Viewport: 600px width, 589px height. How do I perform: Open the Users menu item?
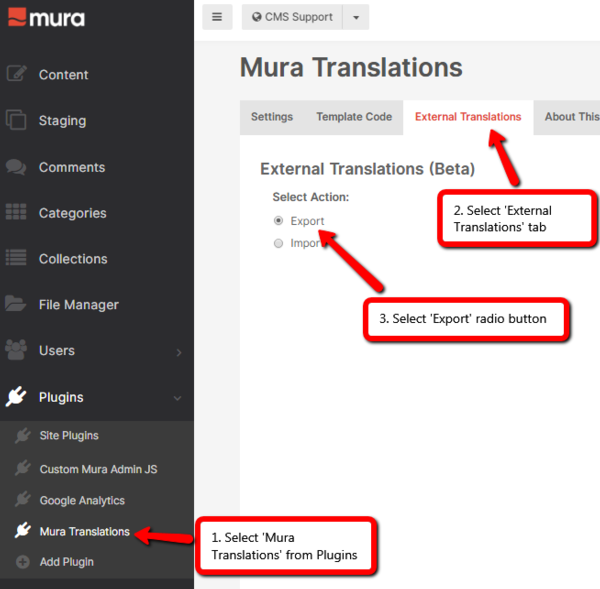(x=57, y=351)
